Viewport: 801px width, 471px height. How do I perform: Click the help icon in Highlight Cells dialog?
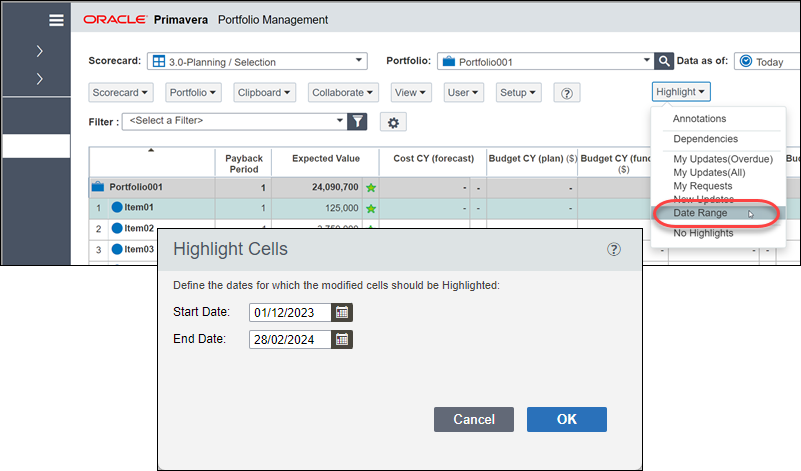[614, 249]
